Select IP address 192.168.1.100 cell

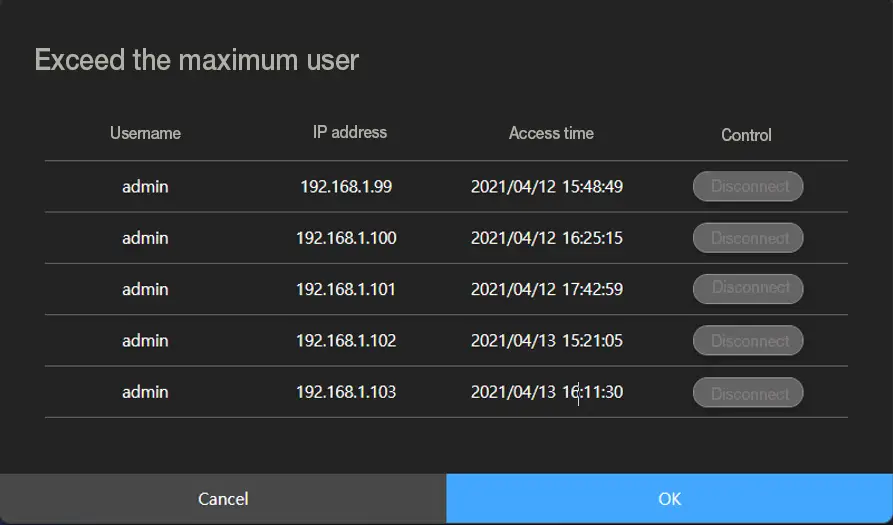point(346,238)
